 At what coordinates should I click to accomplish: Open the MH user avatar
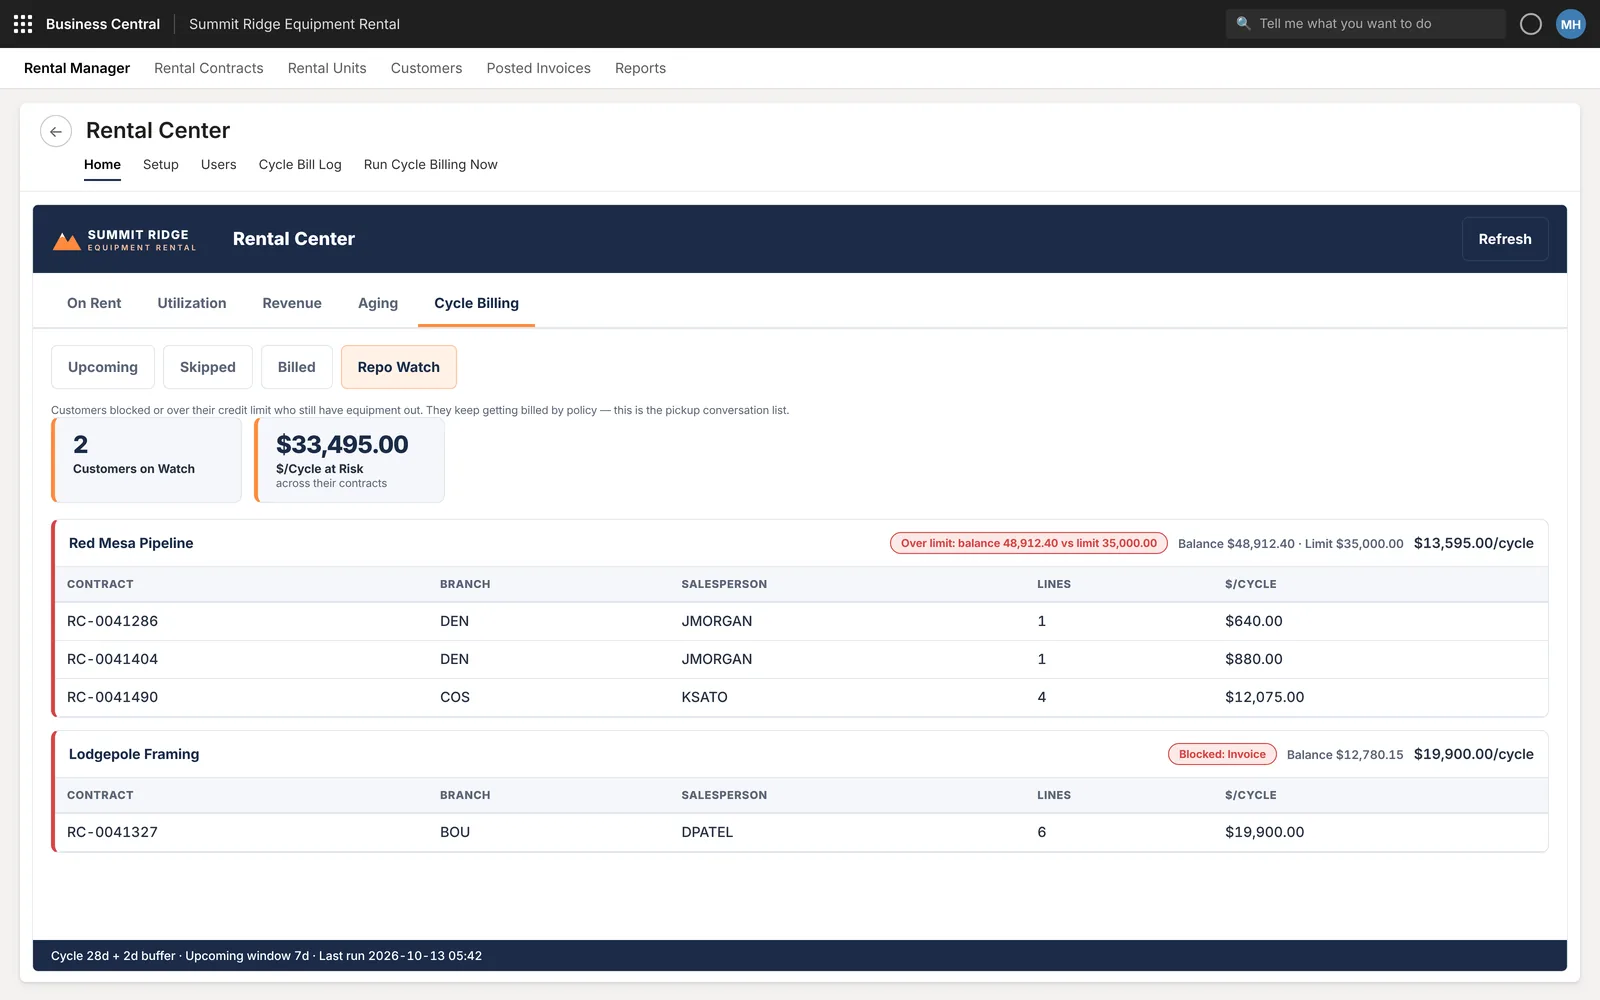(1571, 24)
